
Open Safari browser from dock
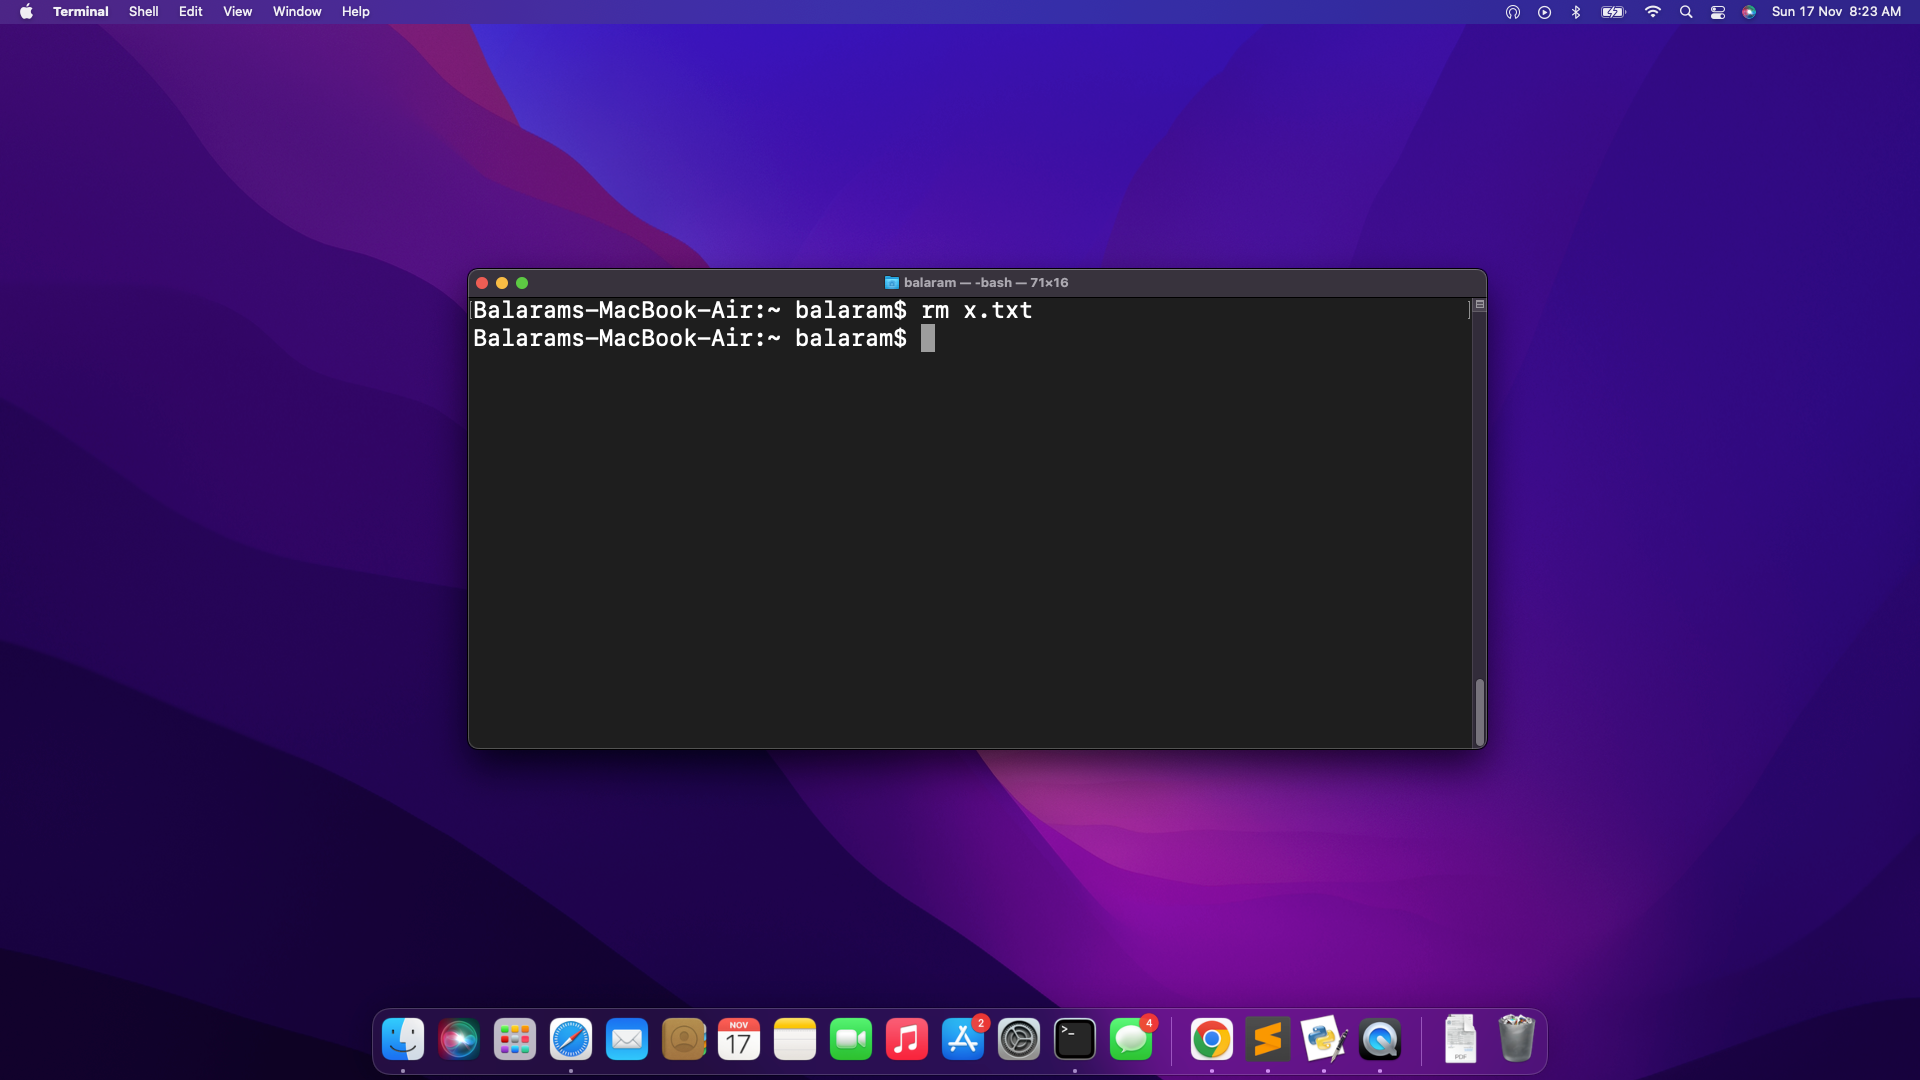click(x=571, y=1040)
